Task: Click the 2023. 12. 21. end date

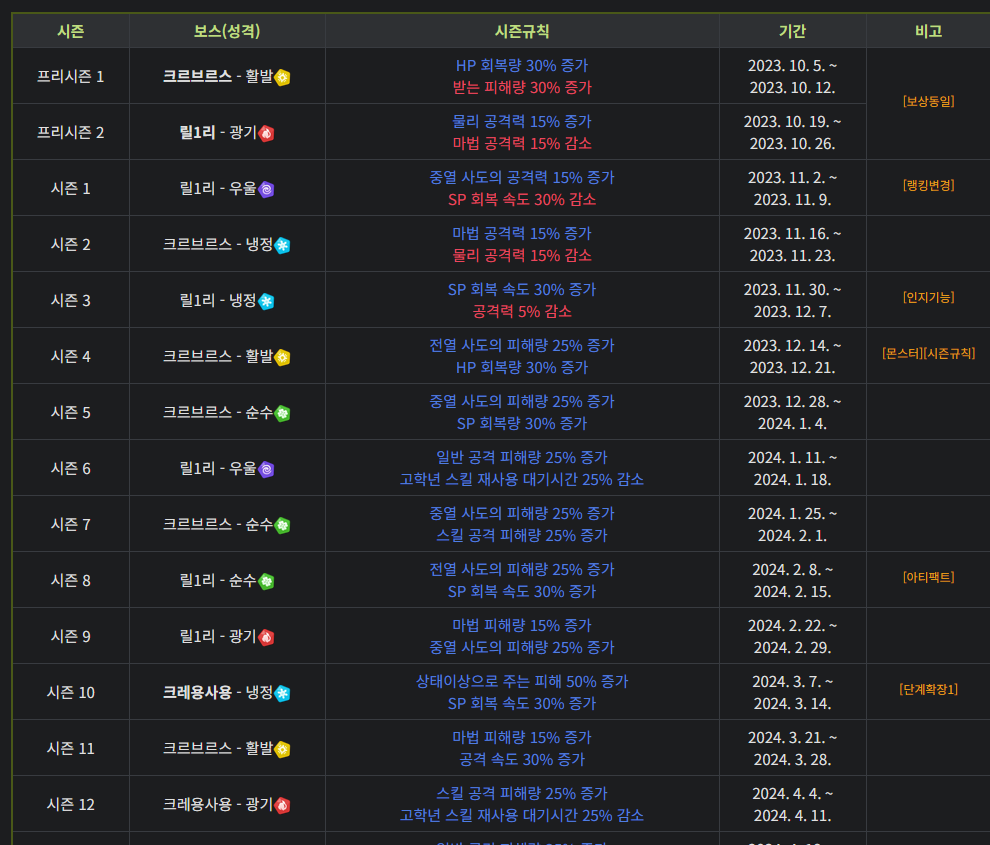Action: pyautogui.click(x=792, y=368)
